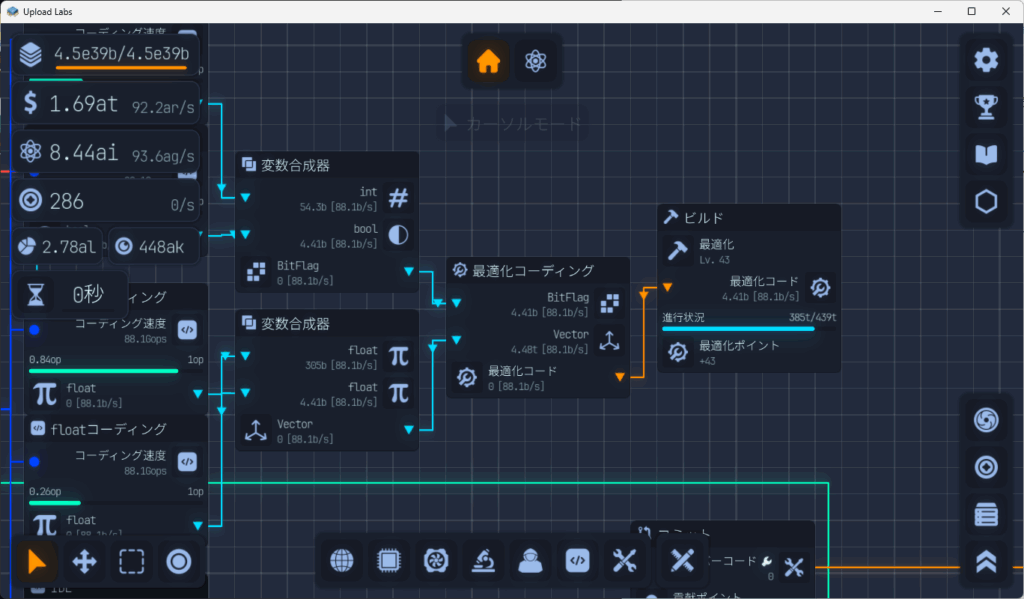Switch to the Home tab
This screenshot has height=599, width=1024.
tap(488, 61)
